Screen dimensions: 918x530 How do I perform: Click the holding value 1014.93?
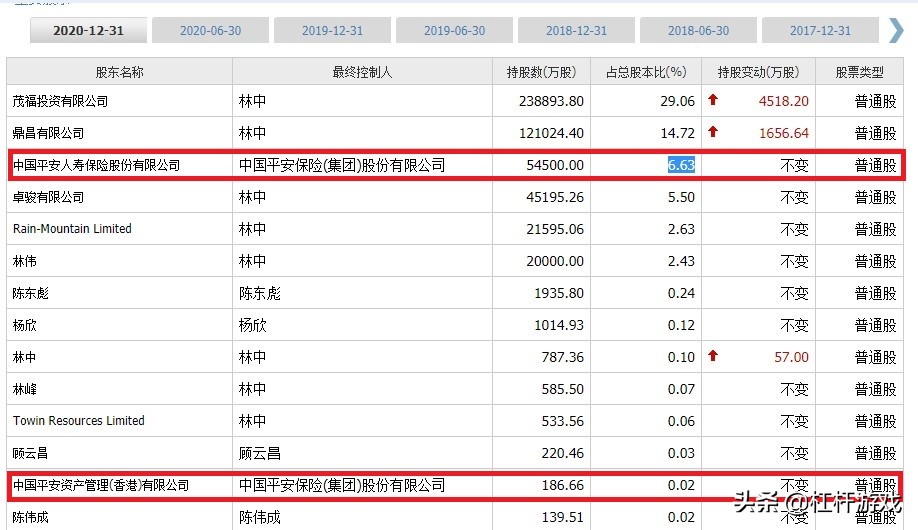click(559, 325)
